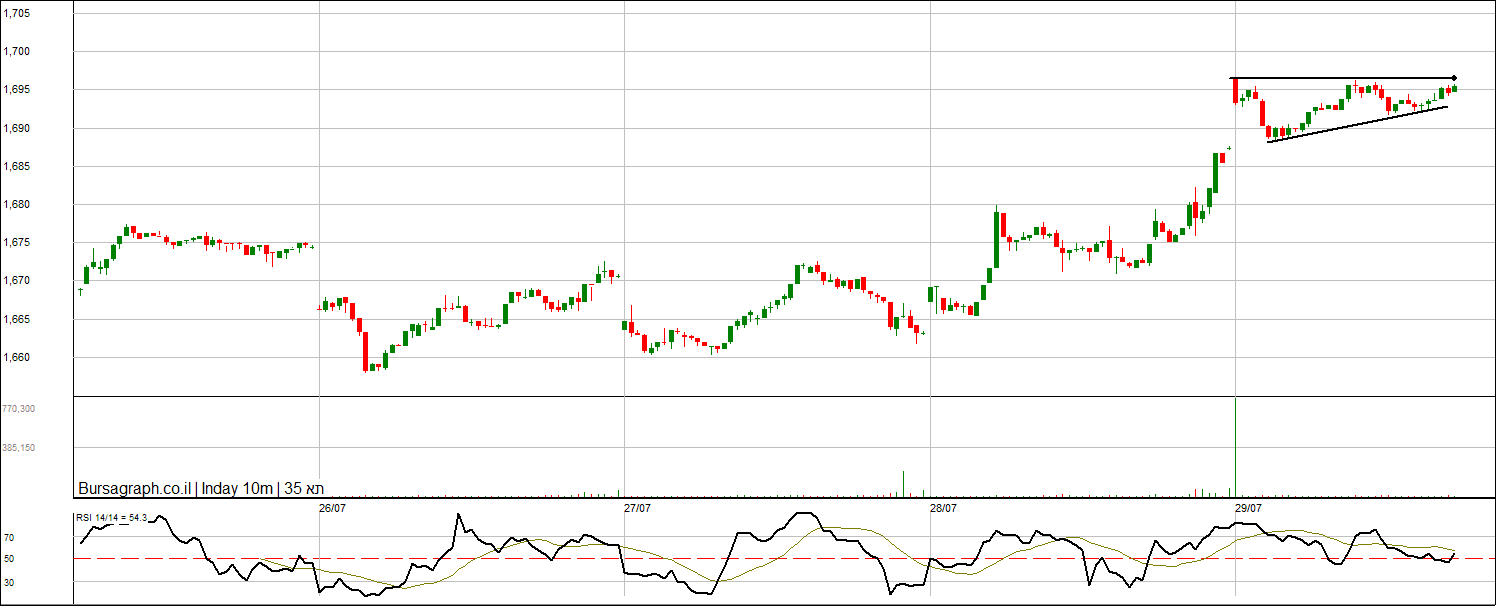Click the RSI 30 level label
This screenshot has width=1496, height=606.
pos(8,581)
